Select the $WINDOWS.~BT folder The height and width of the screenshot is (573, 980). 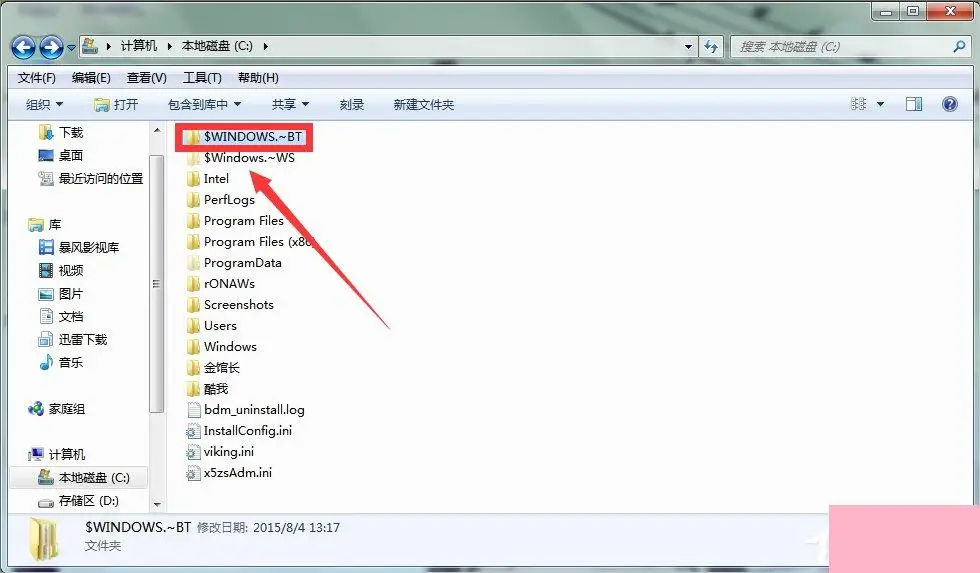click(x=244, y=137)
